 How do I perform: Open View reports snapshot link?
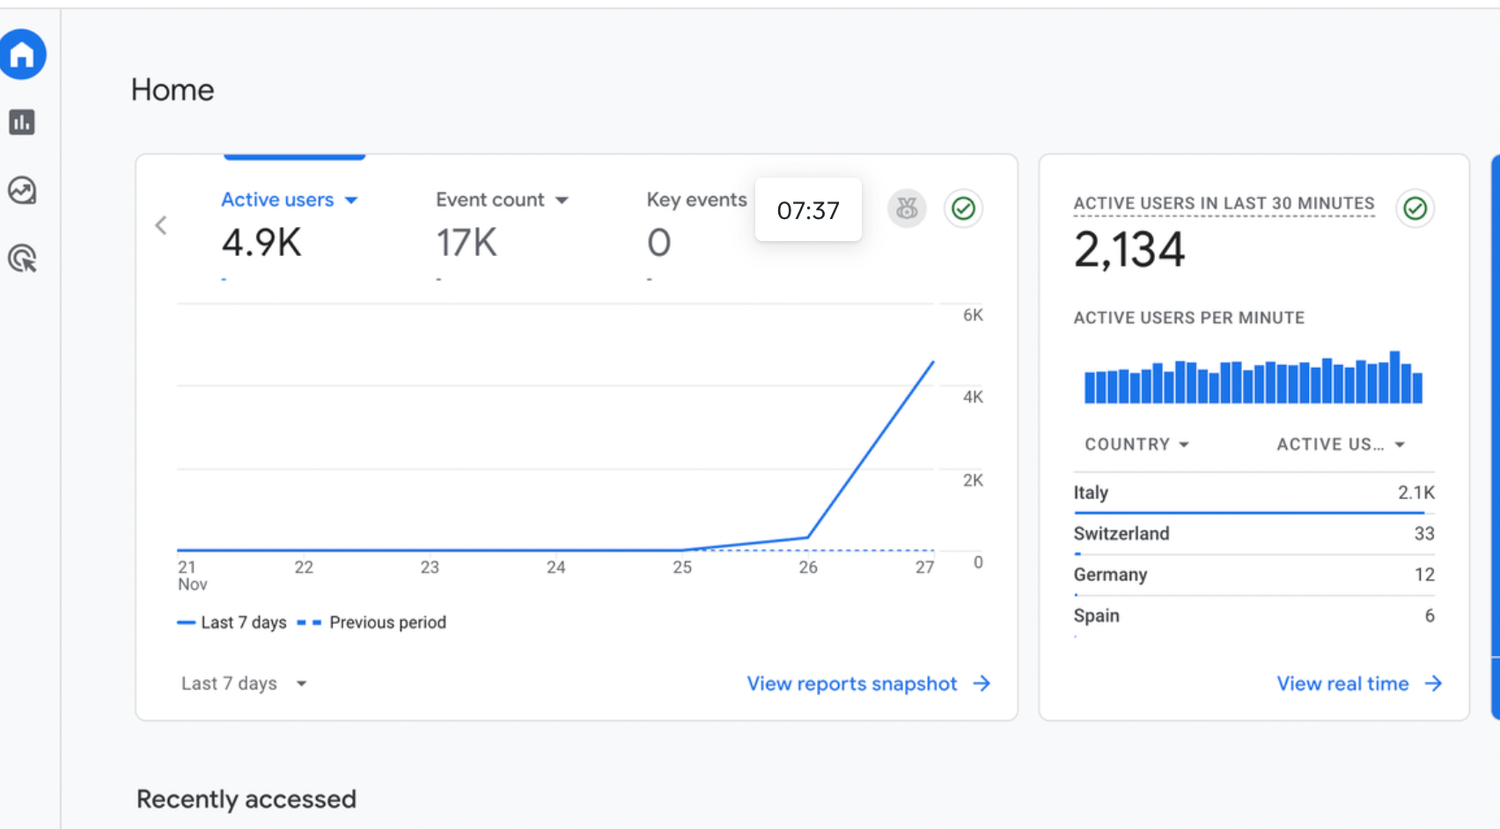coord(852,683)
